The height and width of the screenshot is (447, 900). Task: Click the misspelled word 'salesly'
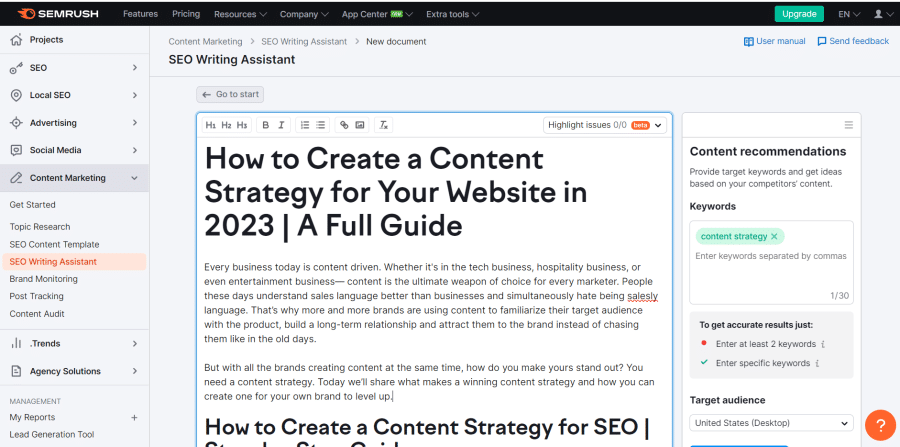coord(642,296)
